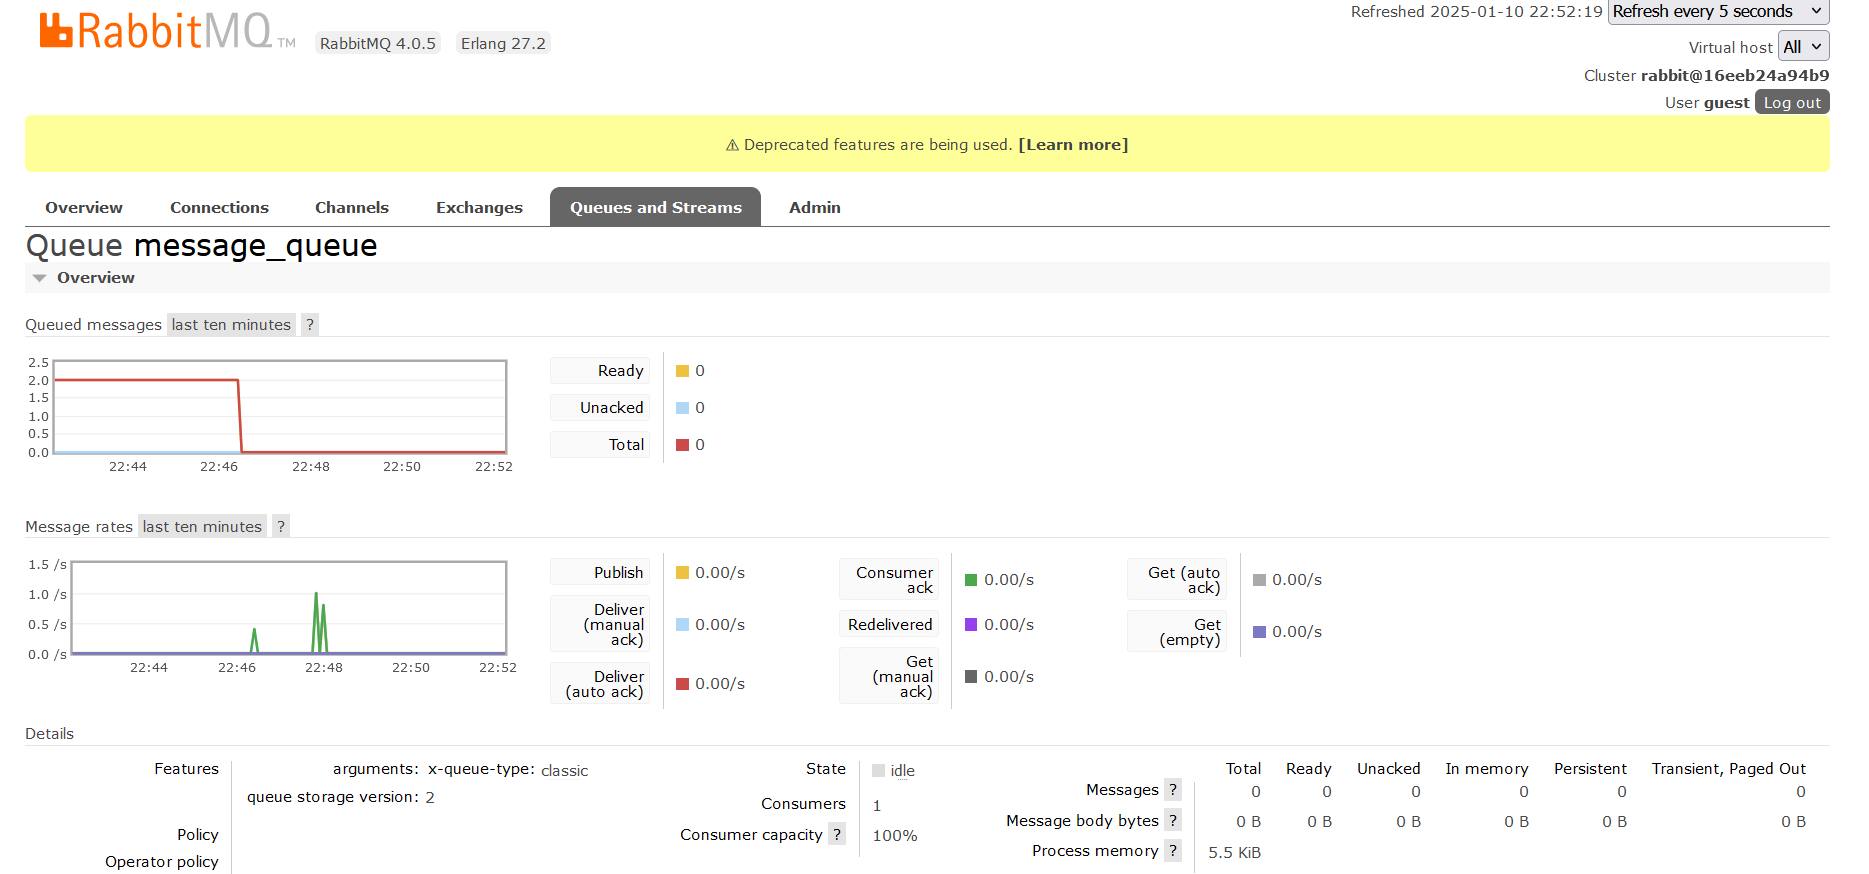The width and height of the screenshot is (1869, 874).
Task: Click the 'RabbitMQ 4.0.5' version label
Action: 378,43
